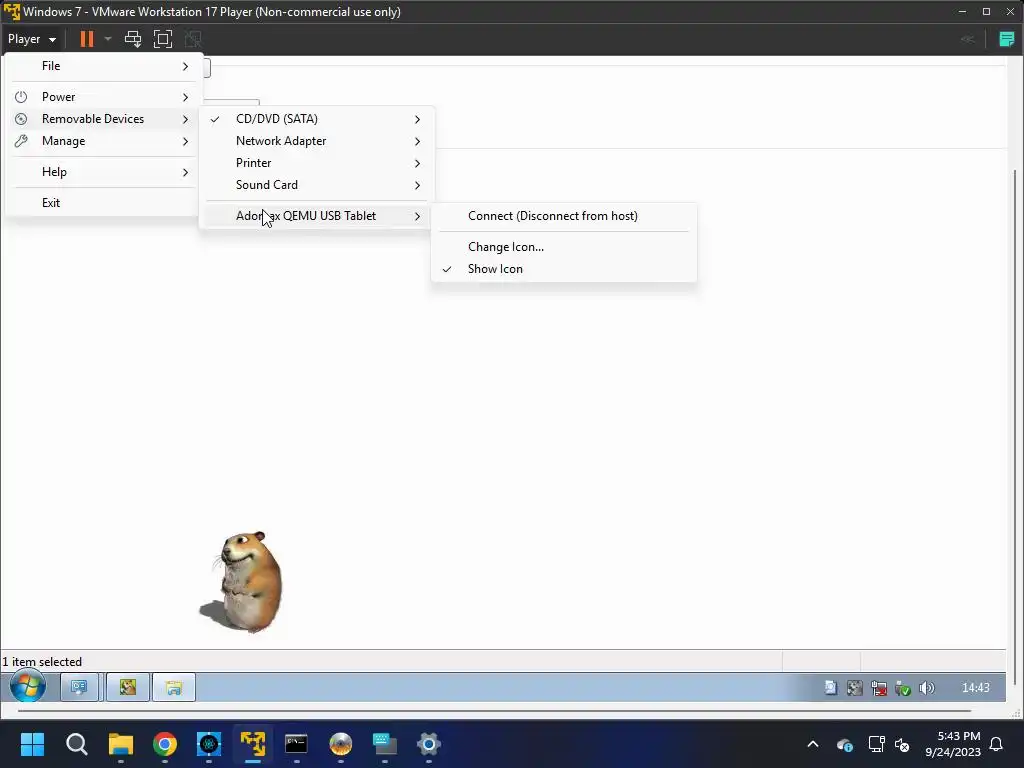Screen dimensions: 1024x768
Task: Pause the virtual machine with the orange button
Action: click(86, 39)
